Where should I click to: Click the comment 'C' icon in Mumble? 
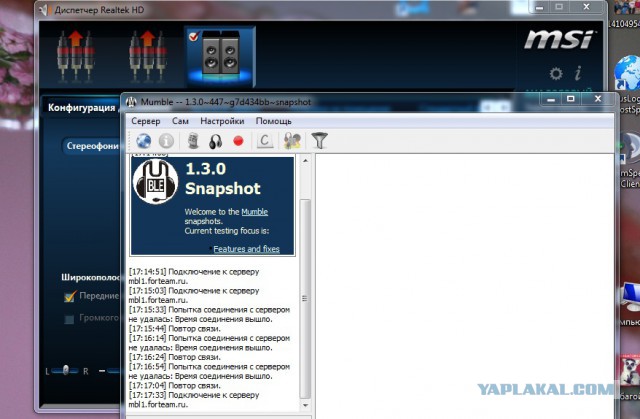(264, 141)
